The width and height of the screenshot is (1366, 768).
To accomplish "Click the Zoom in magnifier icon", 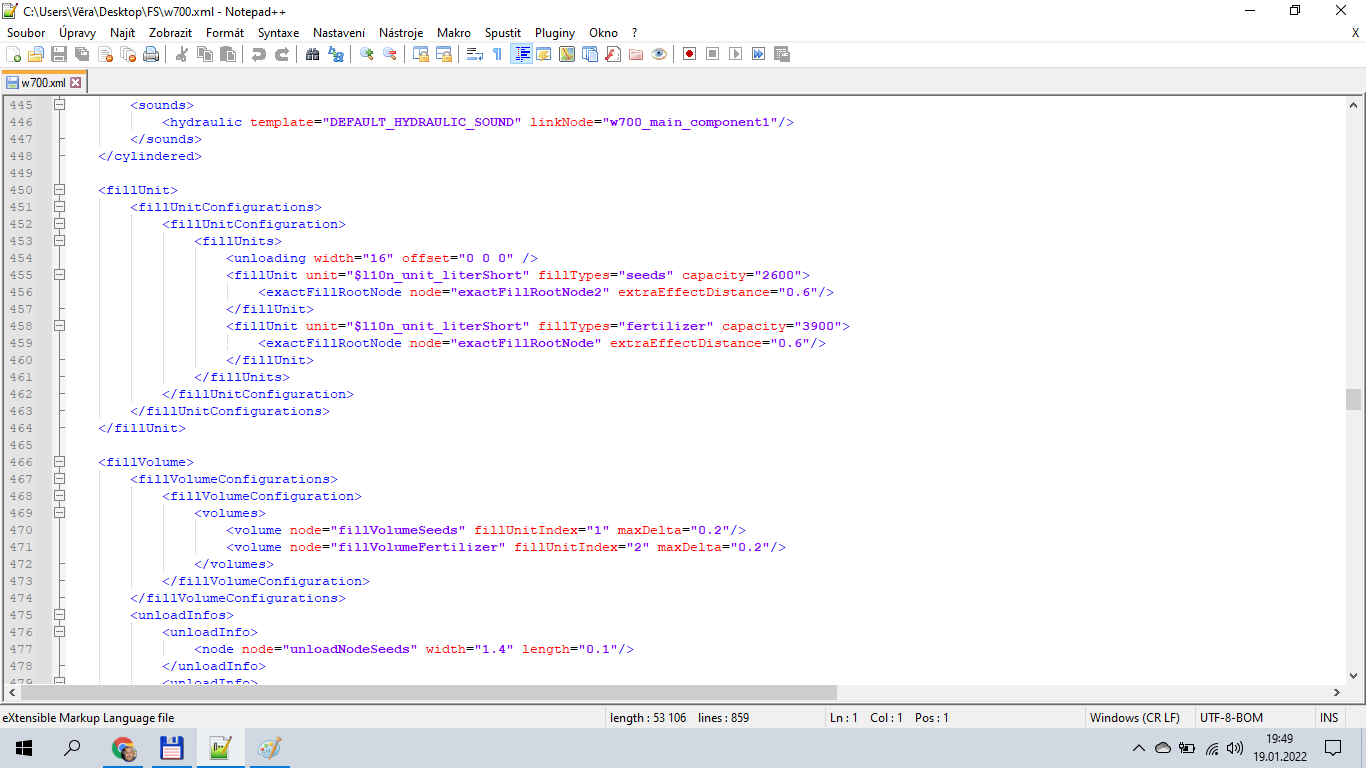I will tap(367, 54).
